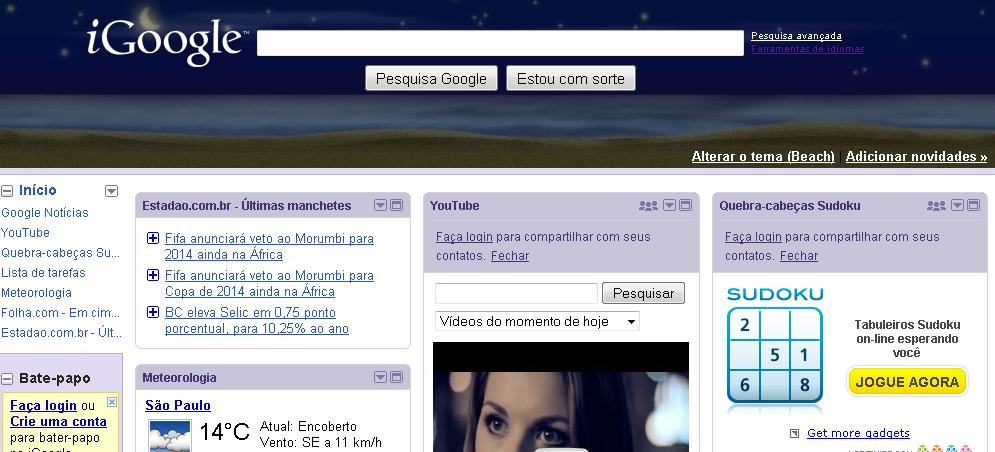Close the Bate-papo login notice
The height and width of the screenshot is (452, 995).
point(112,402)
